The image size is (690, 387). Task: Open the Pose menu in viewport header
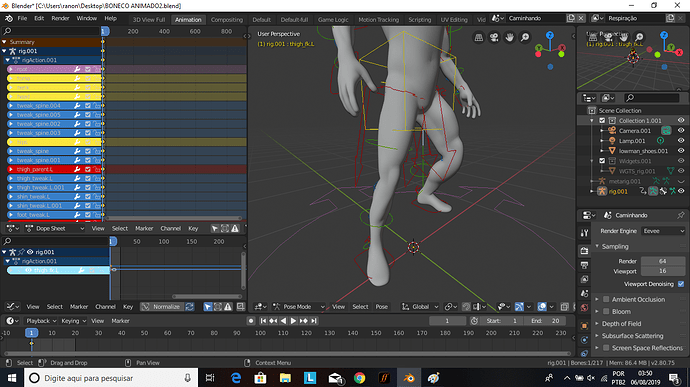pos(382,307)
